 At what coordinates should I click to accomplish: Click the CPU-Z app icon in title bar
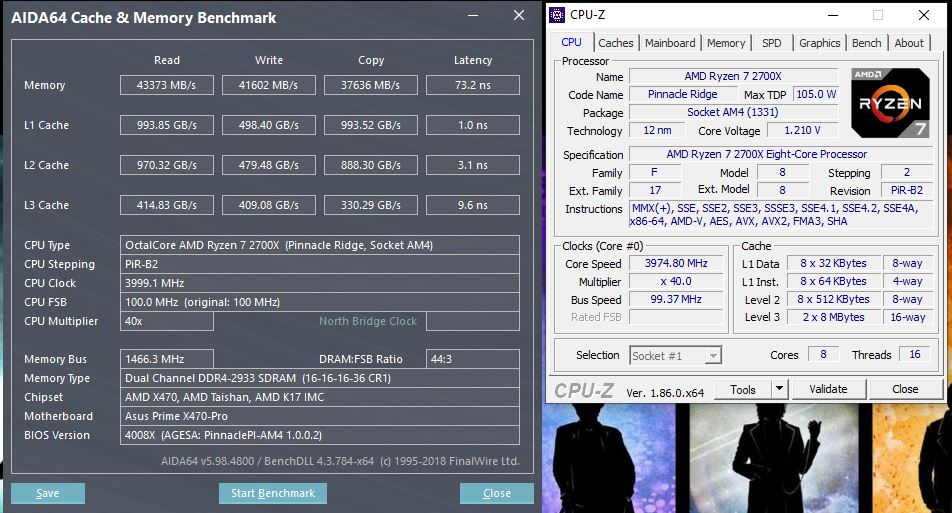[x=557, y=15]
